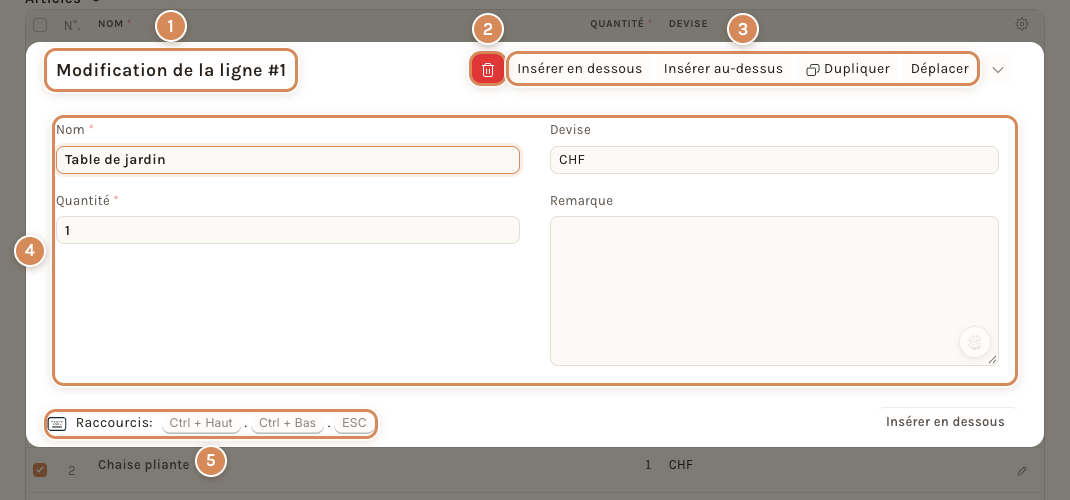Open the Devise field showing CHF

click(x=775, y=160)
